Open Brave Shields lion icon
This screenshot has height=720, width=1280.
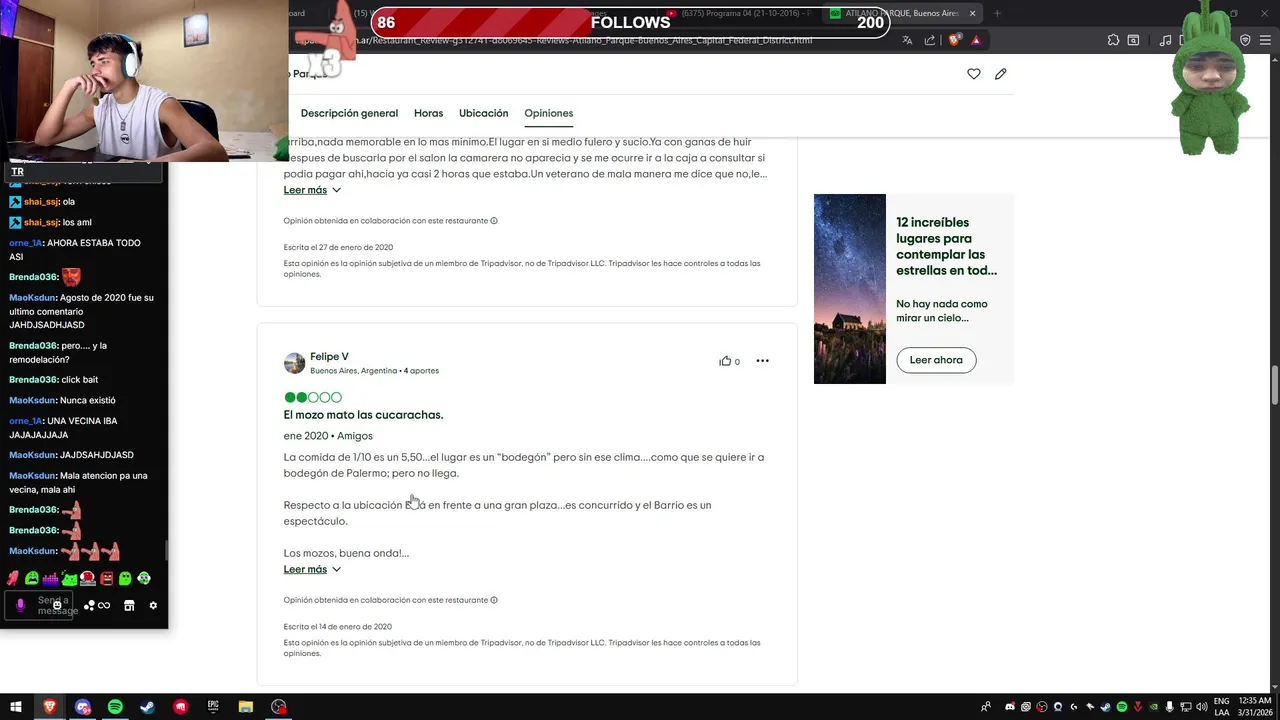click(954, 40)
